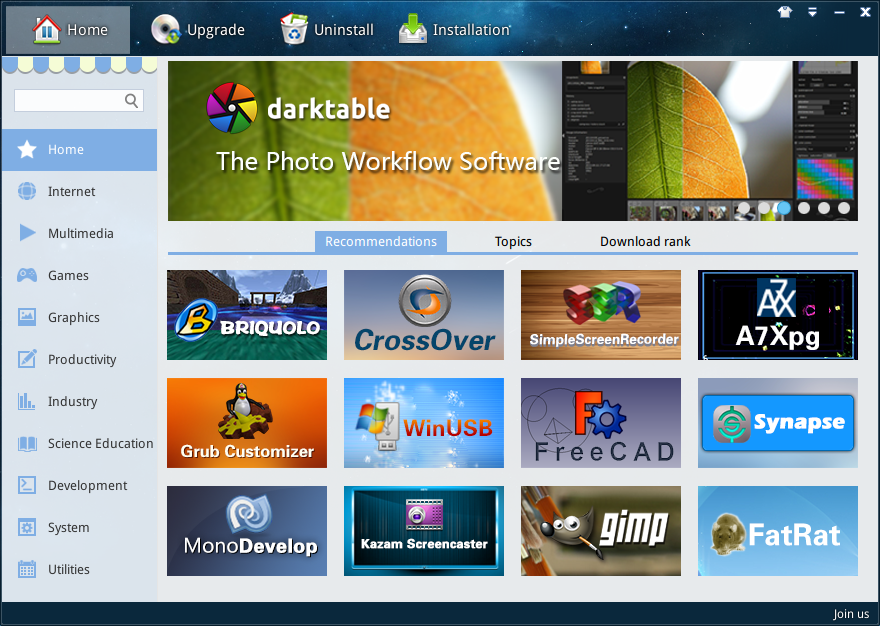This screenshot has width=880, height=626.
Task: Select the fifth banner carousel dot
Action: pyautogui.click(x=824, y=208)
